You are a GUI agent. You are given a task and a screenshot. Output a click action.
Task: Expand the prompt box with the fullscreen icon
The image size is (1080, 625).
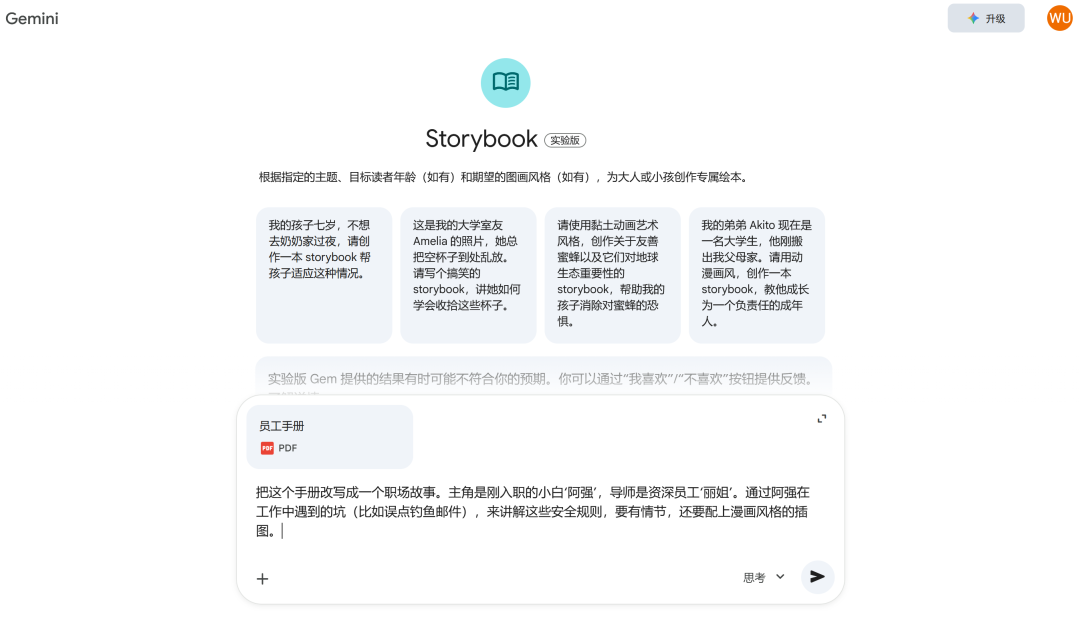click(822, 419)
